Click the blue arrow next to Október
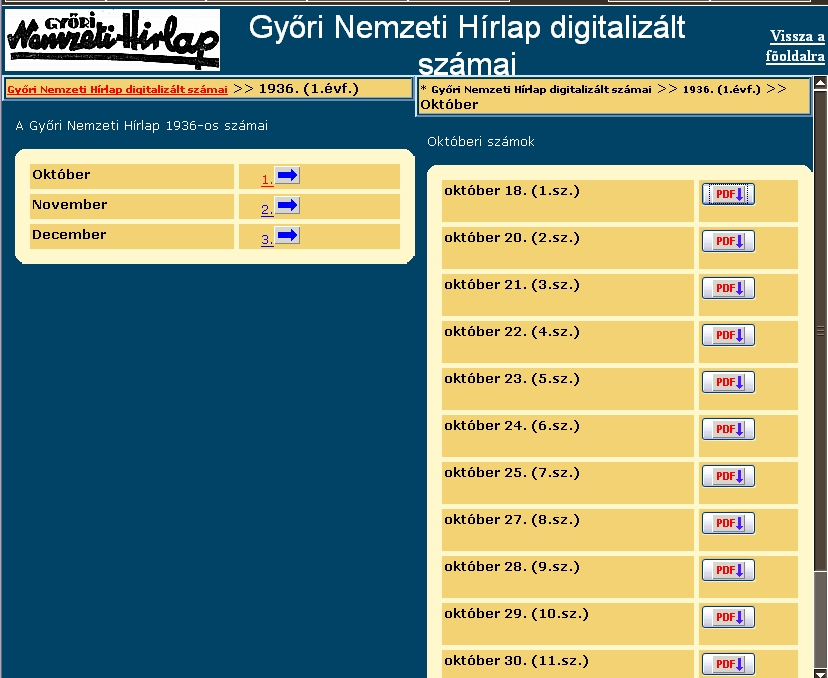 287,175
